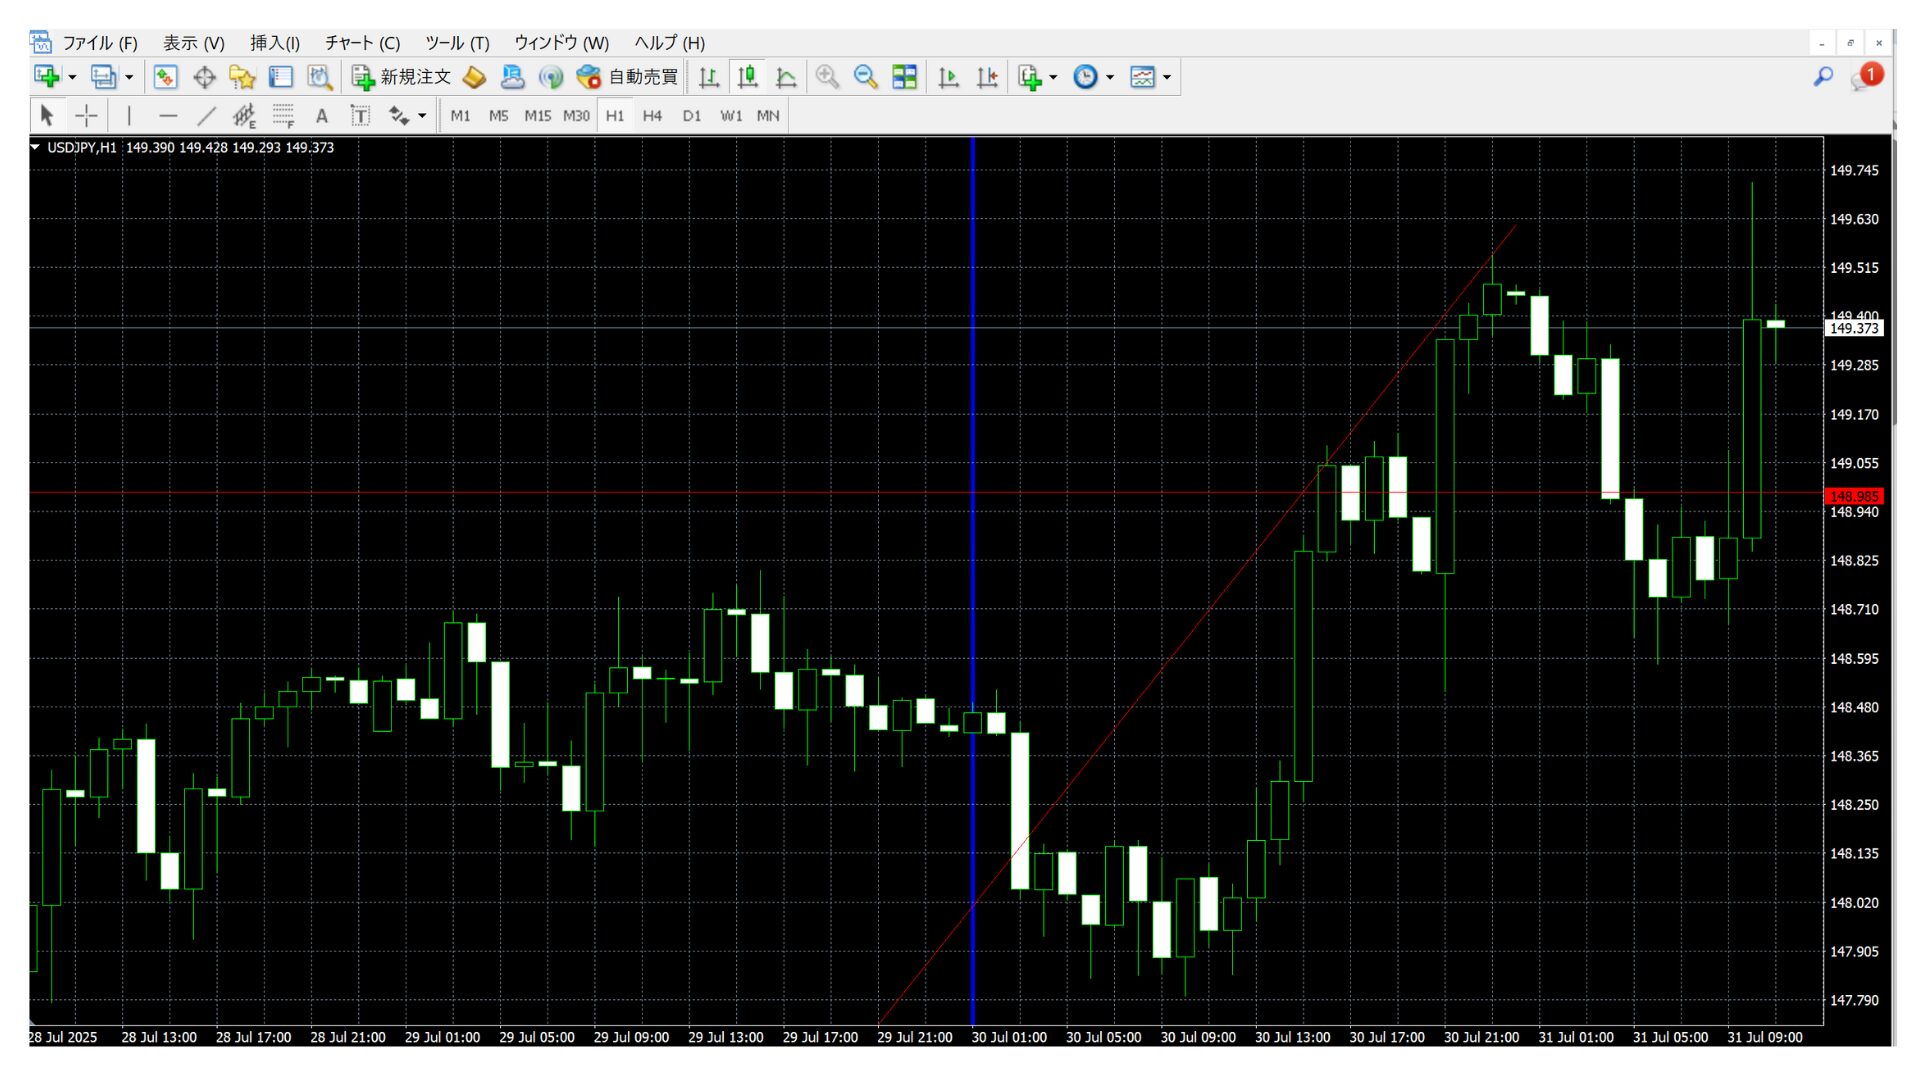This screenshot has height=1080, width=1920.
Task: Select the text label tool
Action: point(360,116)
